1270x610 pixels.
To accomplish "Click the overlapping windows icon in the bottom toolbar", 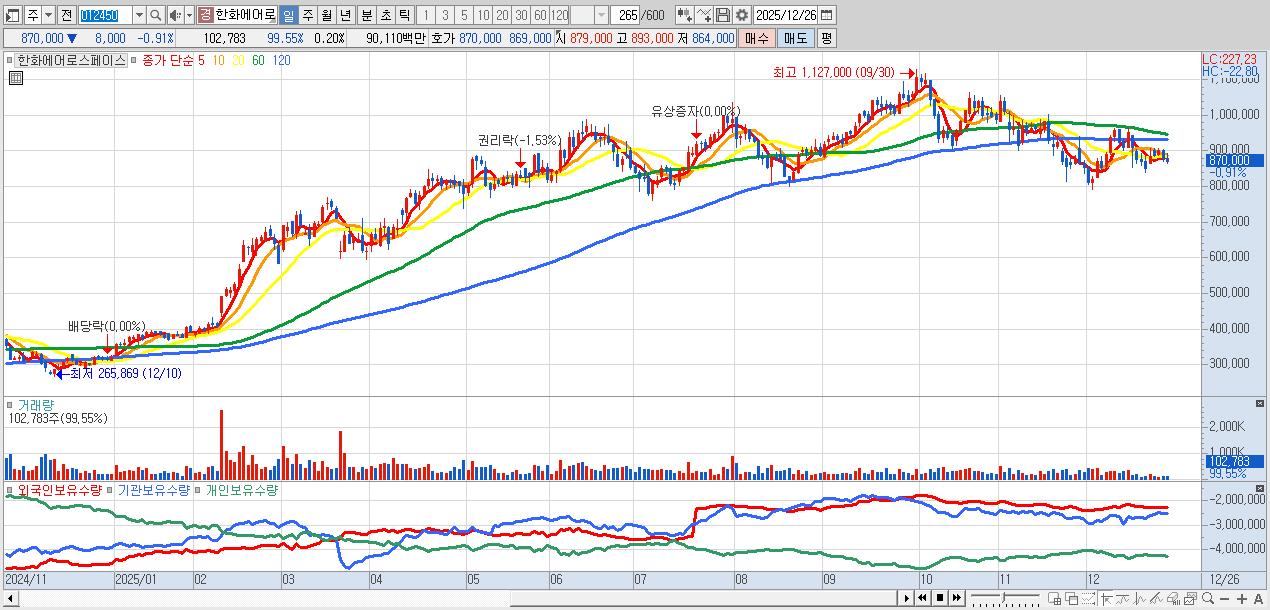I will (1072, 598).
